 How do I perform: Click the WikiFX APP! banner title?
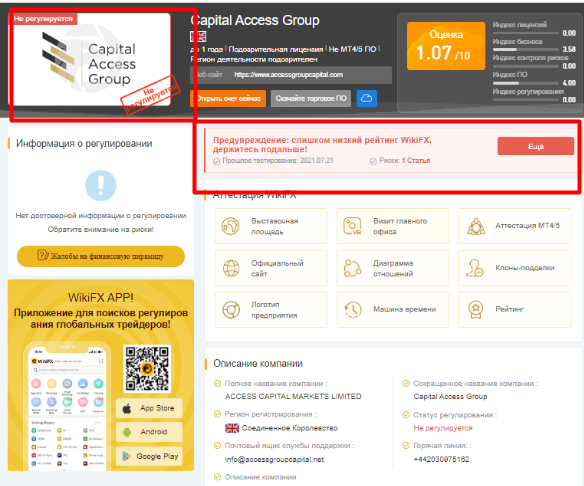tap(101, 298)
